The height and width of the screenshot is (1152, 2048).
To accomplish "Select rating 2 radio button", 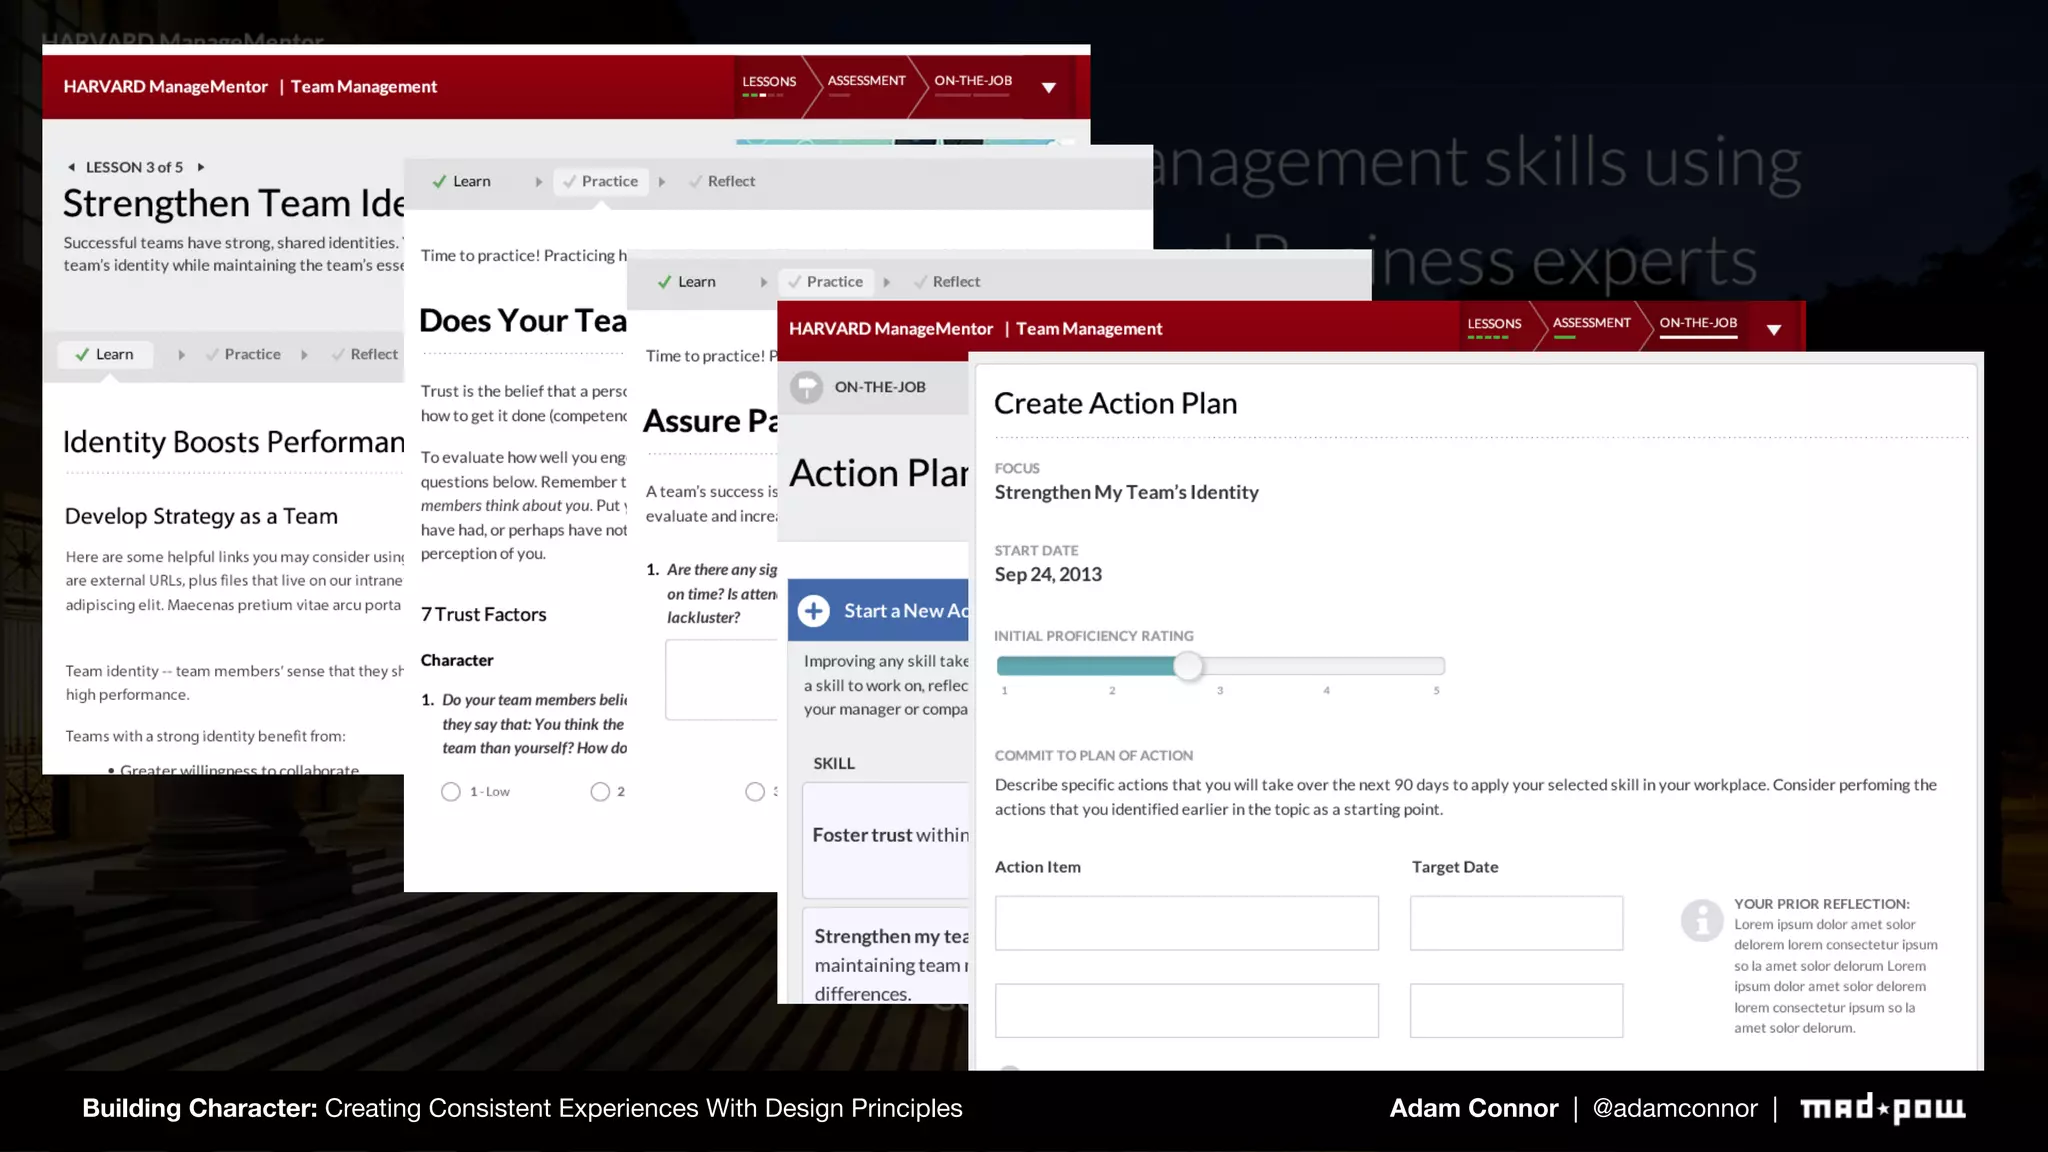I will pos(600,792).
